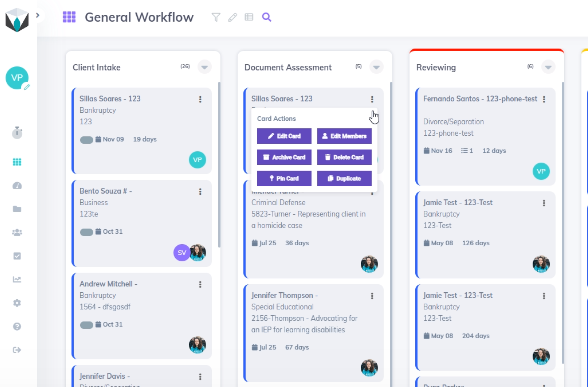This screenshot has height=387, width=588.
Task: Open the tasks checkbox icon in sidebar
Action: click(17, 256)
